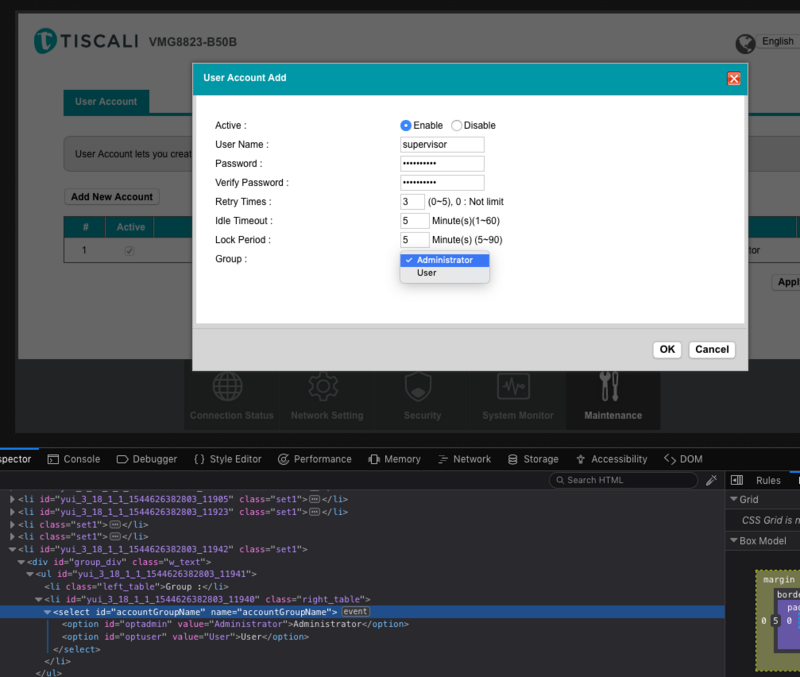
Task: Switch to the Memory devtools tab
Action: pyautogui.click(x=395, y=459)
